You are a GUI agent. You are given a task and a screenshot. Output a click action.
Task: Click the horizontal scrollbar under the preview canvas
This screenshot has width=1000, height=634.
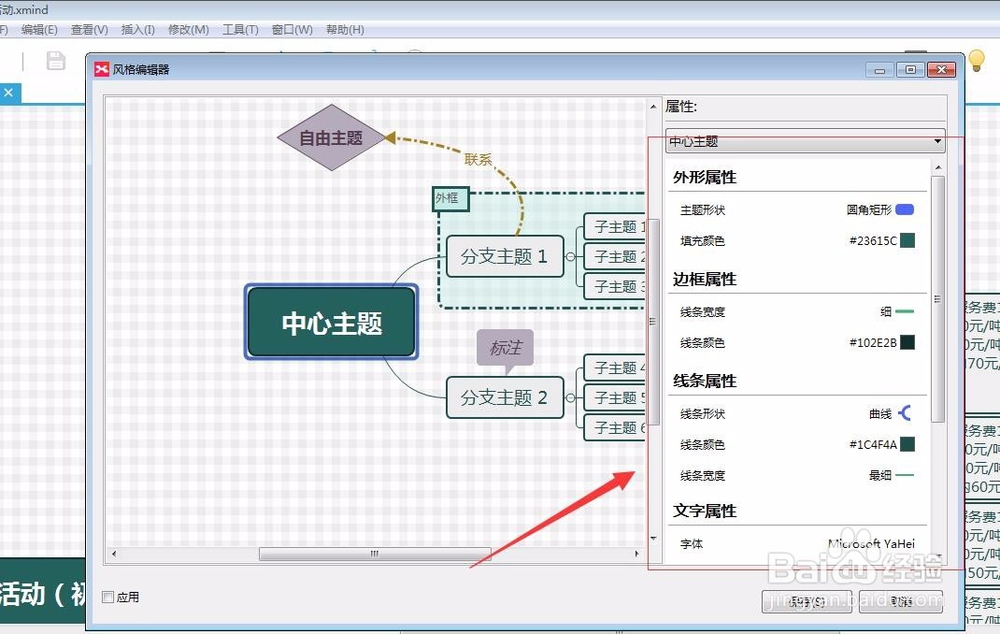coord(374,553)
